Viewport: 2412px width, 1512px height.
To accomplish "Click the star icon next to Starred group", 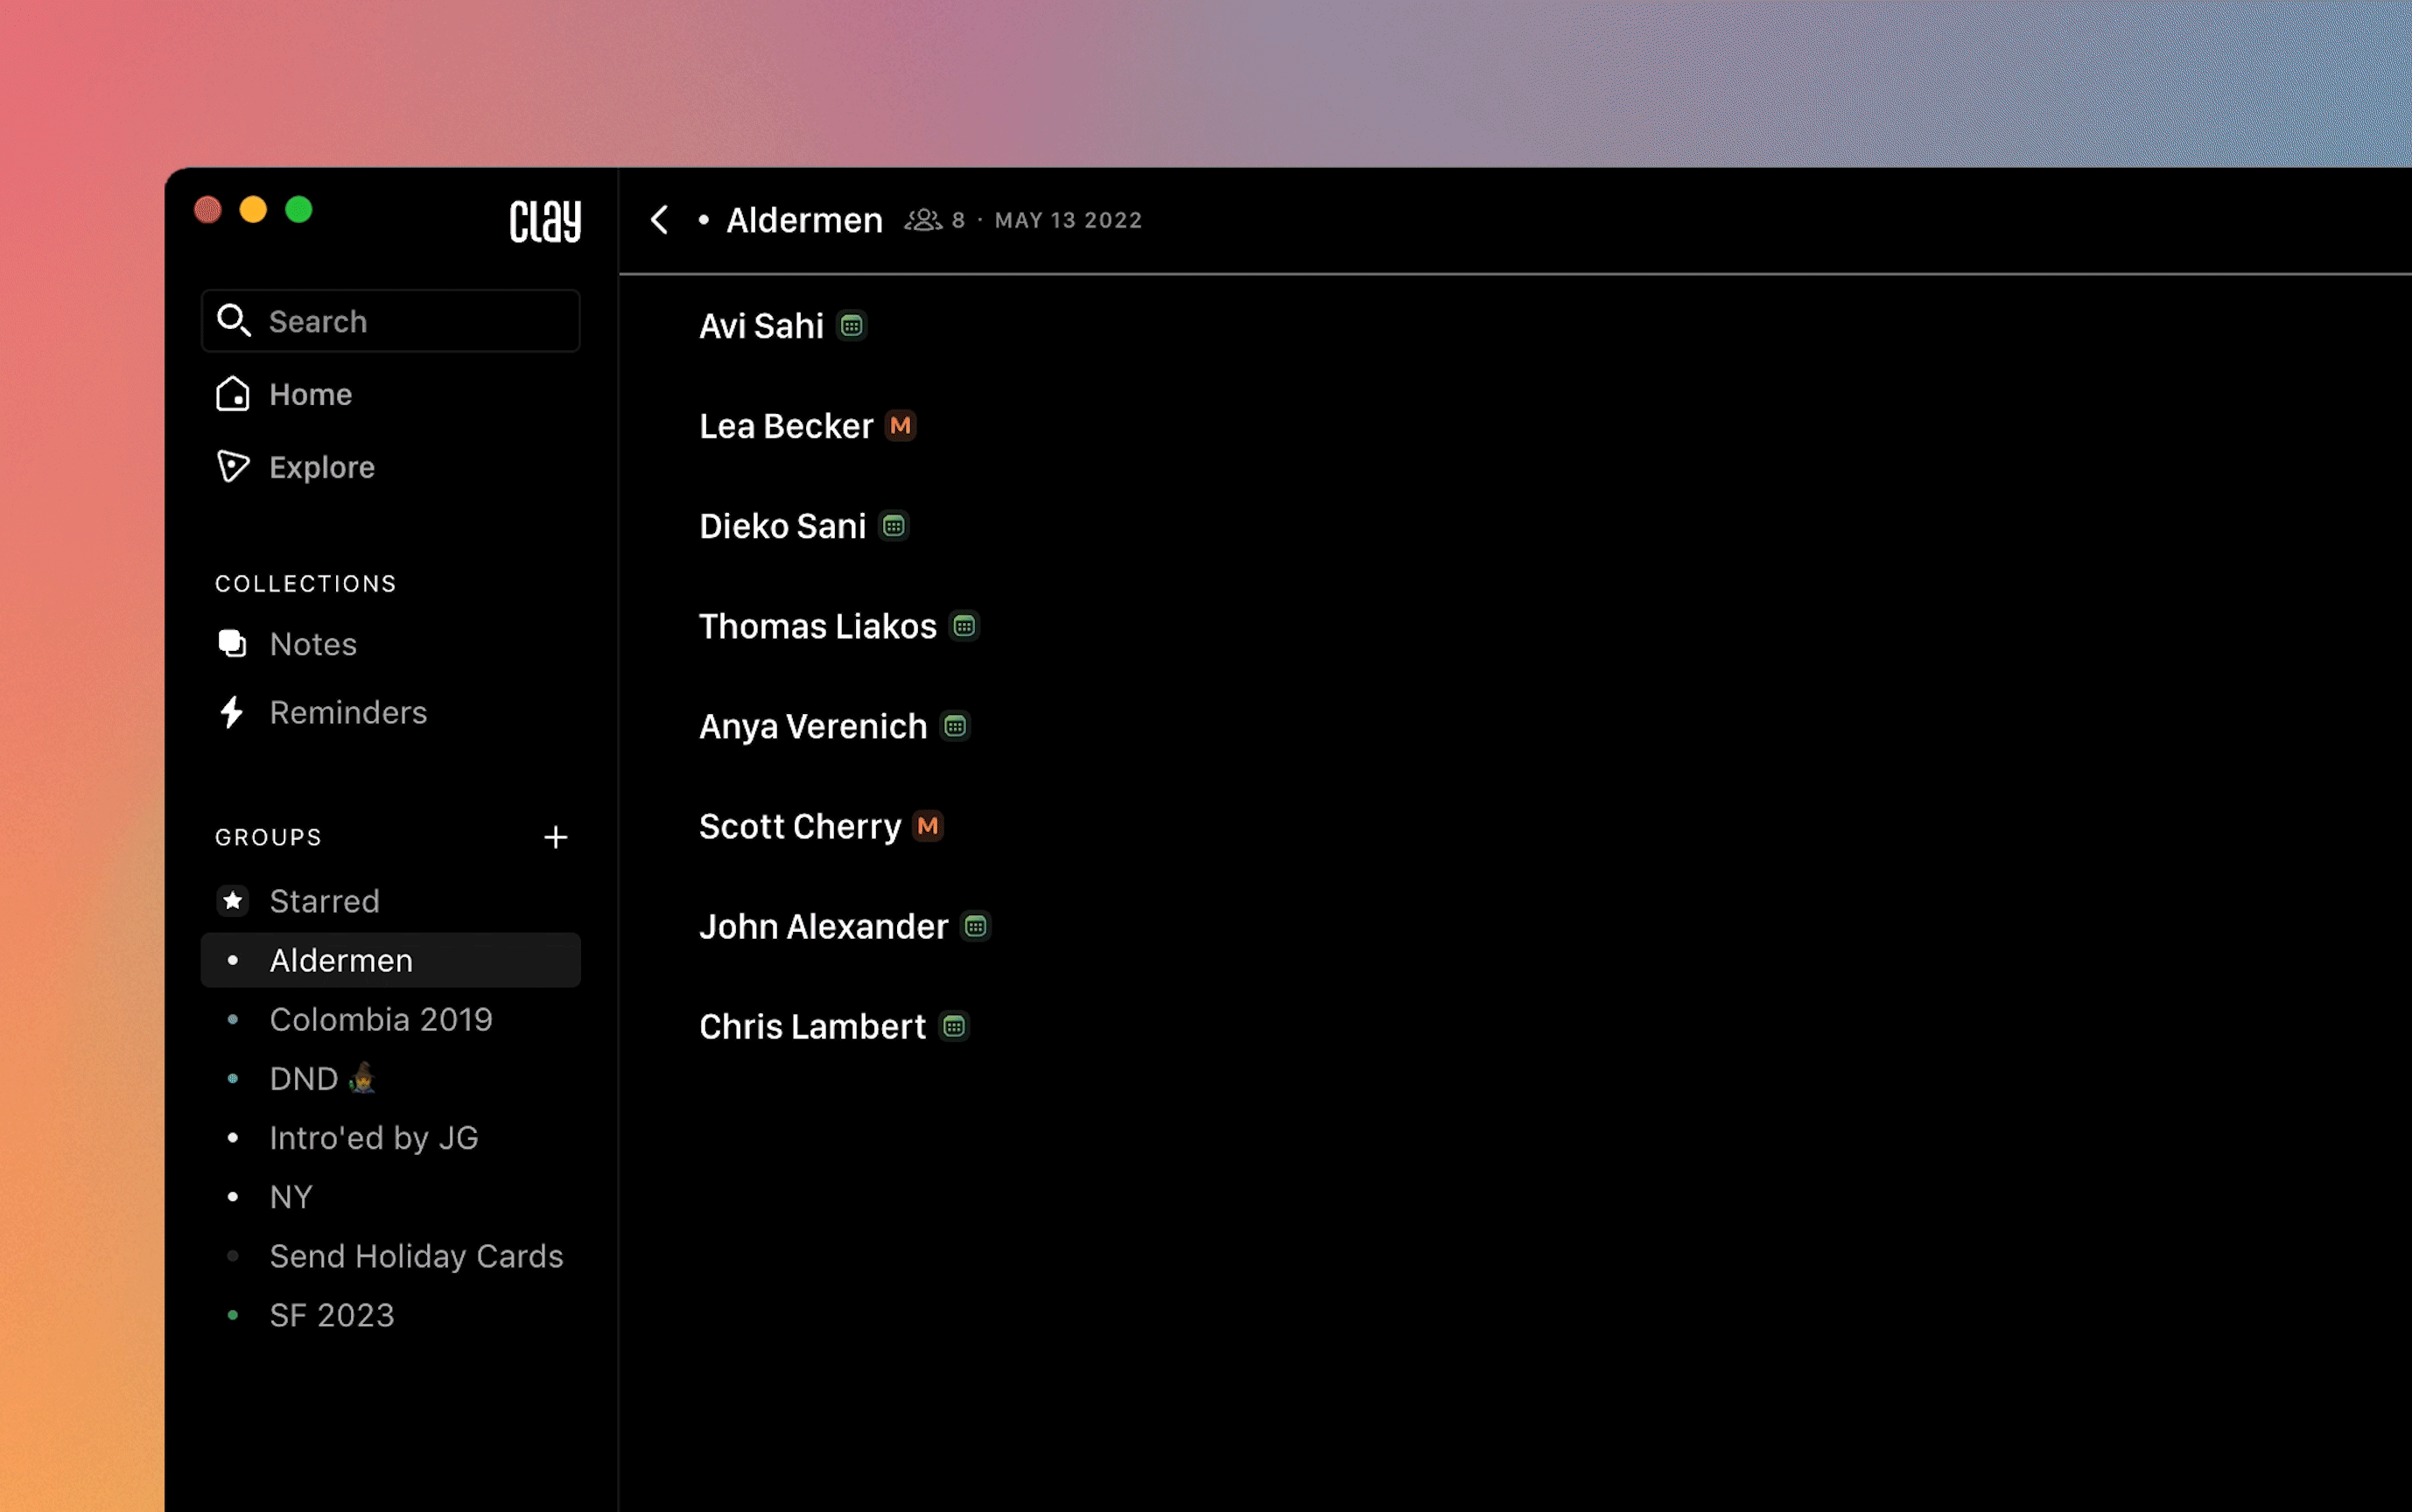I will [233, 900].
